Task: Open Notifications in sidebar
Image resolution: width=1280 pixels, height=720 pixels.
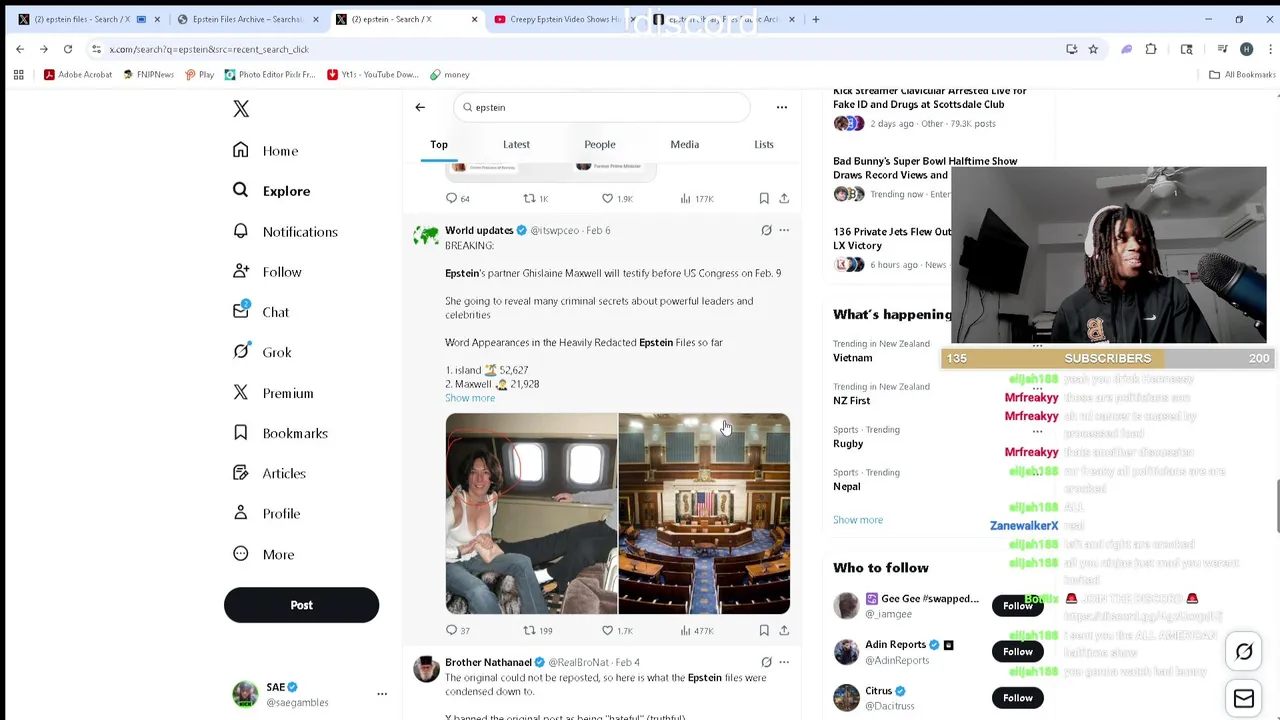Action: pyautogui.click(x=285, y=231)
